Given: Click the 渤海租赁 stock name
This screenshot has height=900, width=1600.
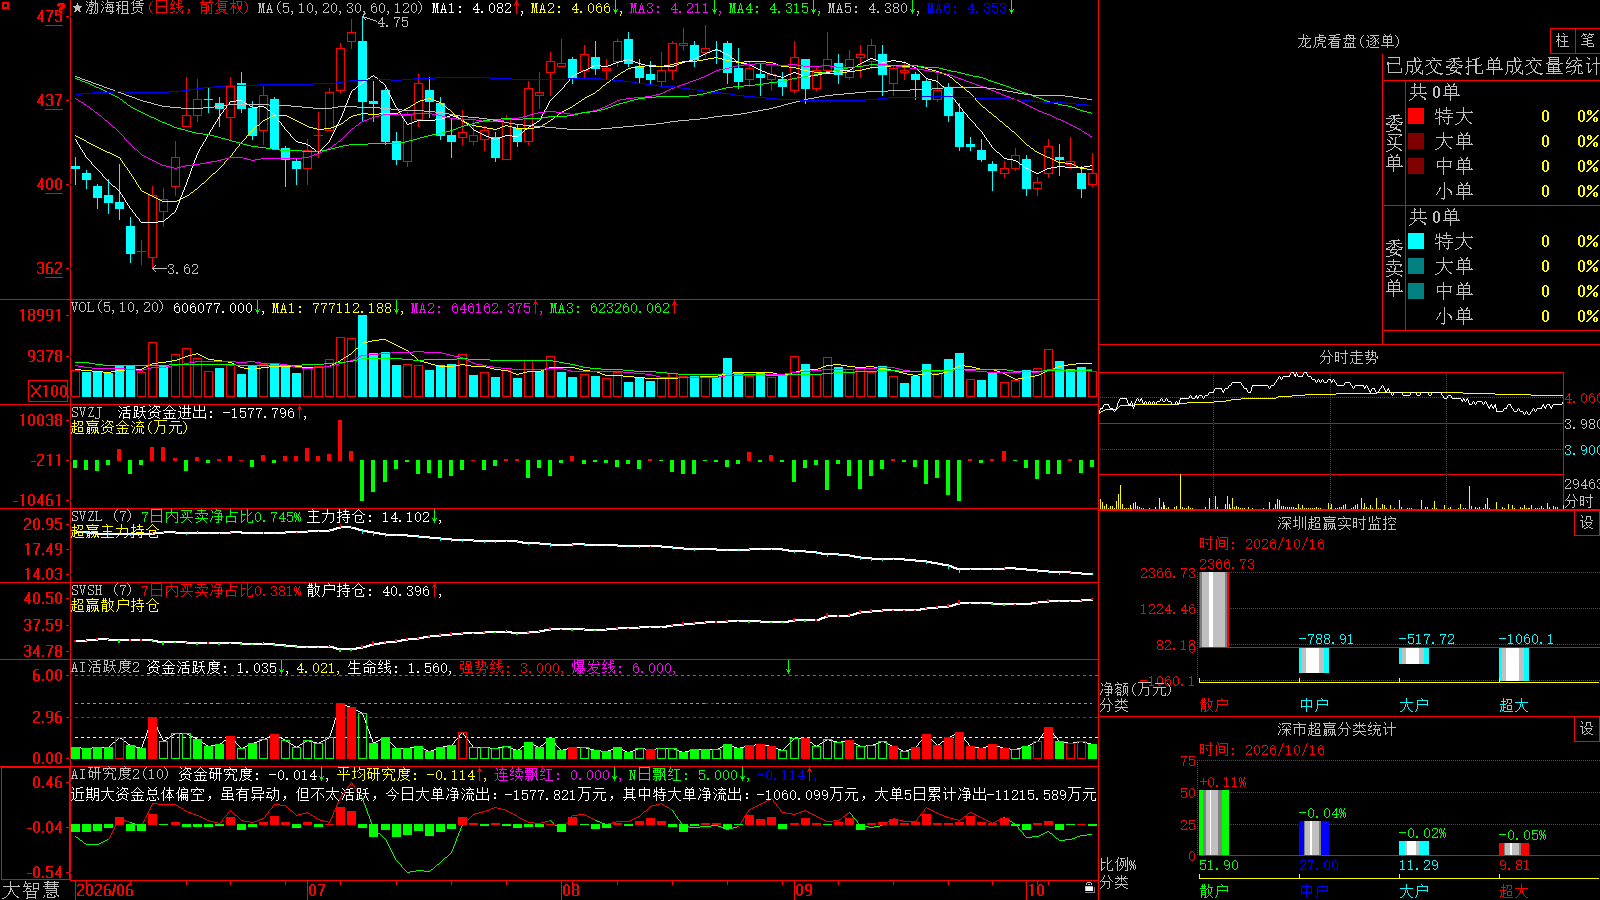Looking at the screenshot, I should 114,8.
